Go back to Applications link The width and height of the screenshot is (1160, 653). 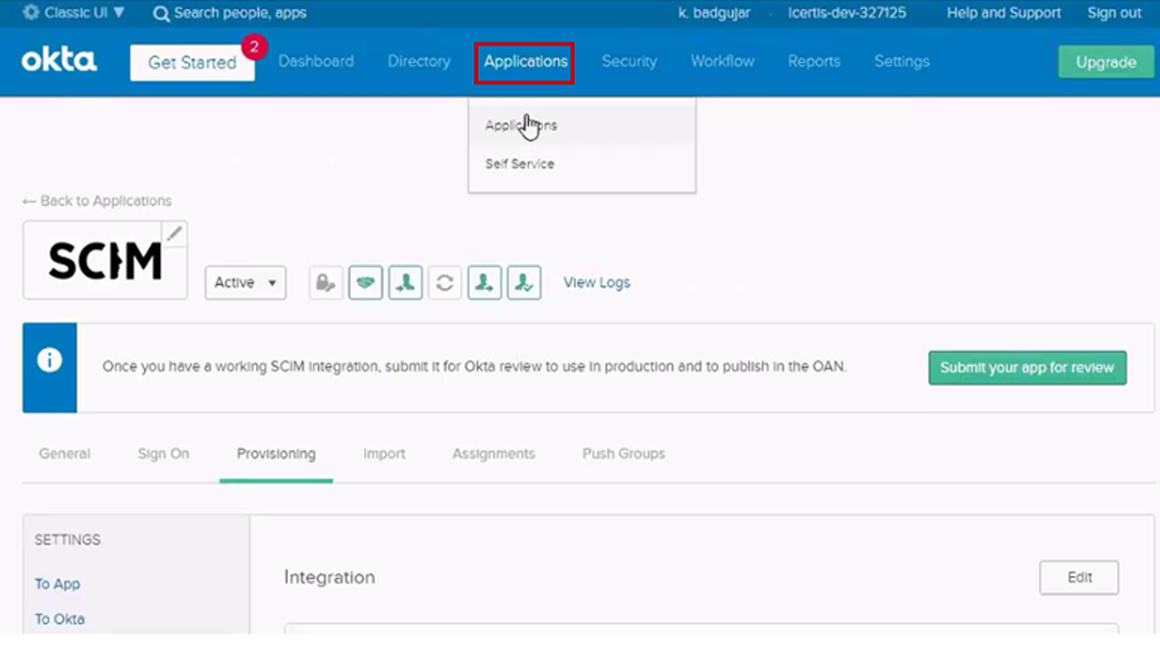point(97,201)
